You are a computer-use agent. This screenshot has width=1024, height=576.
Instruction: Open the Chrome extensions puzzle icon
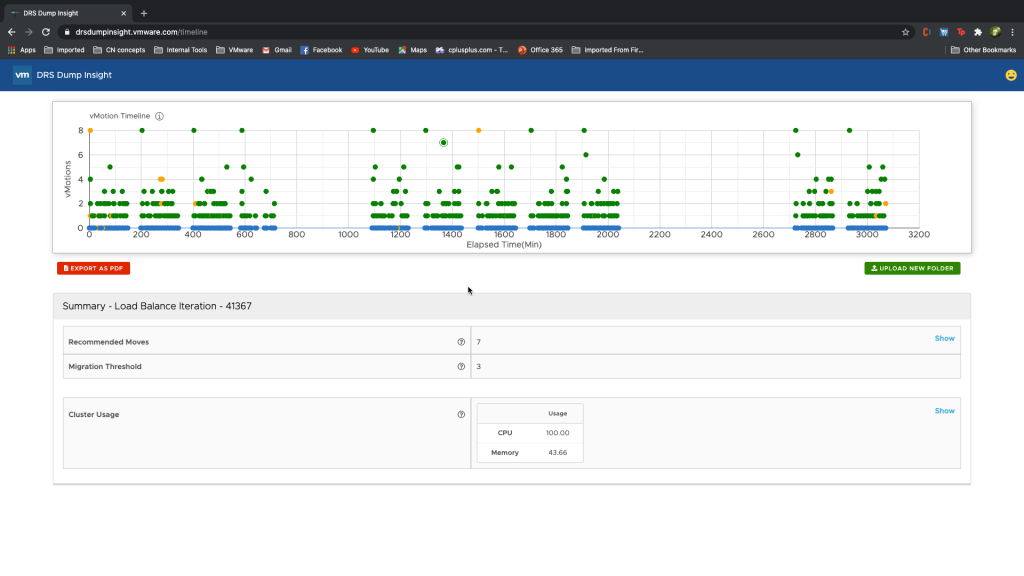(x=977, y=32)
